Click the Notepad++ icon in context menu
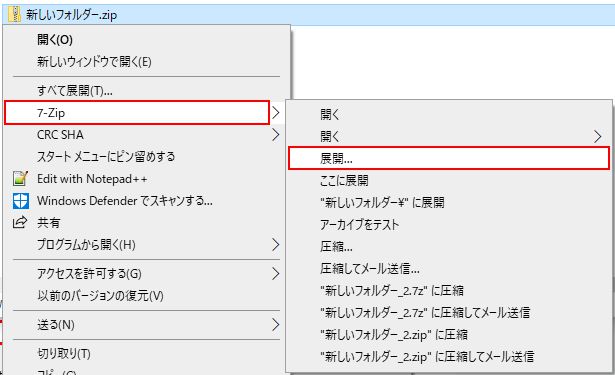Screen dimensions: 615x375 [20, 178]
